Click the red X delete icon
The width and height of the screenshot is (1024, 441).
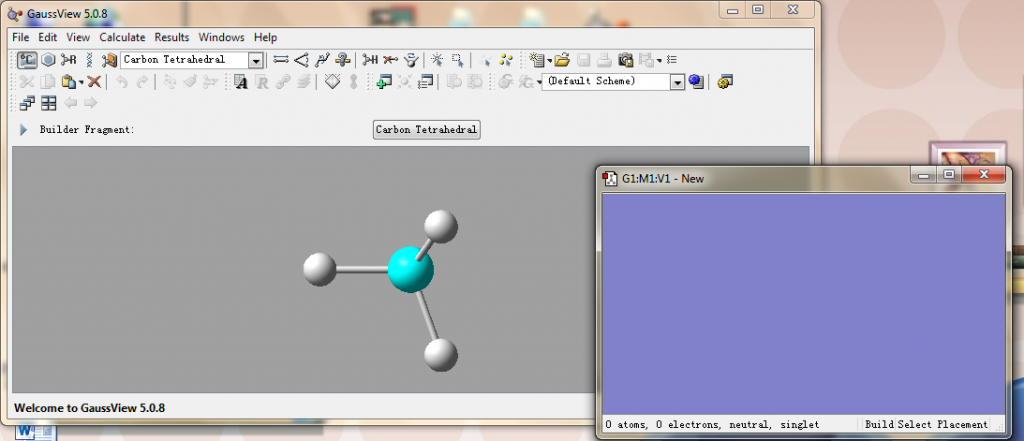click(94, 82)
